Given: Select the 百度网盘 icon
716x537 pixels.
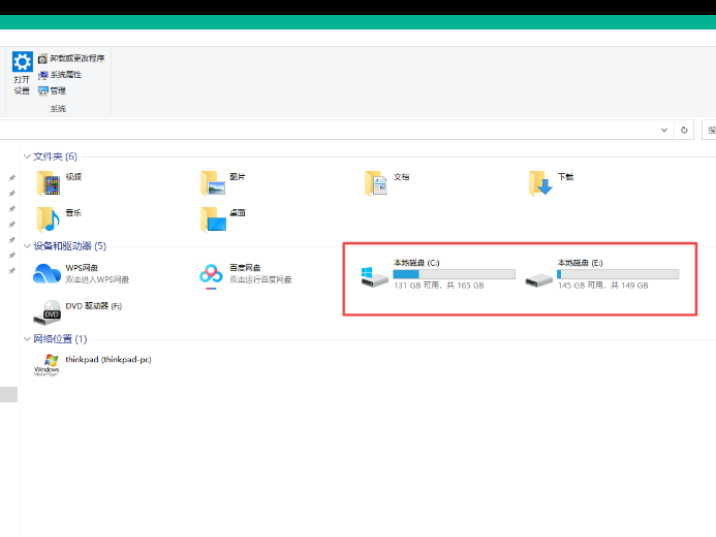Looking at the screenshot, I should [211, 274].
